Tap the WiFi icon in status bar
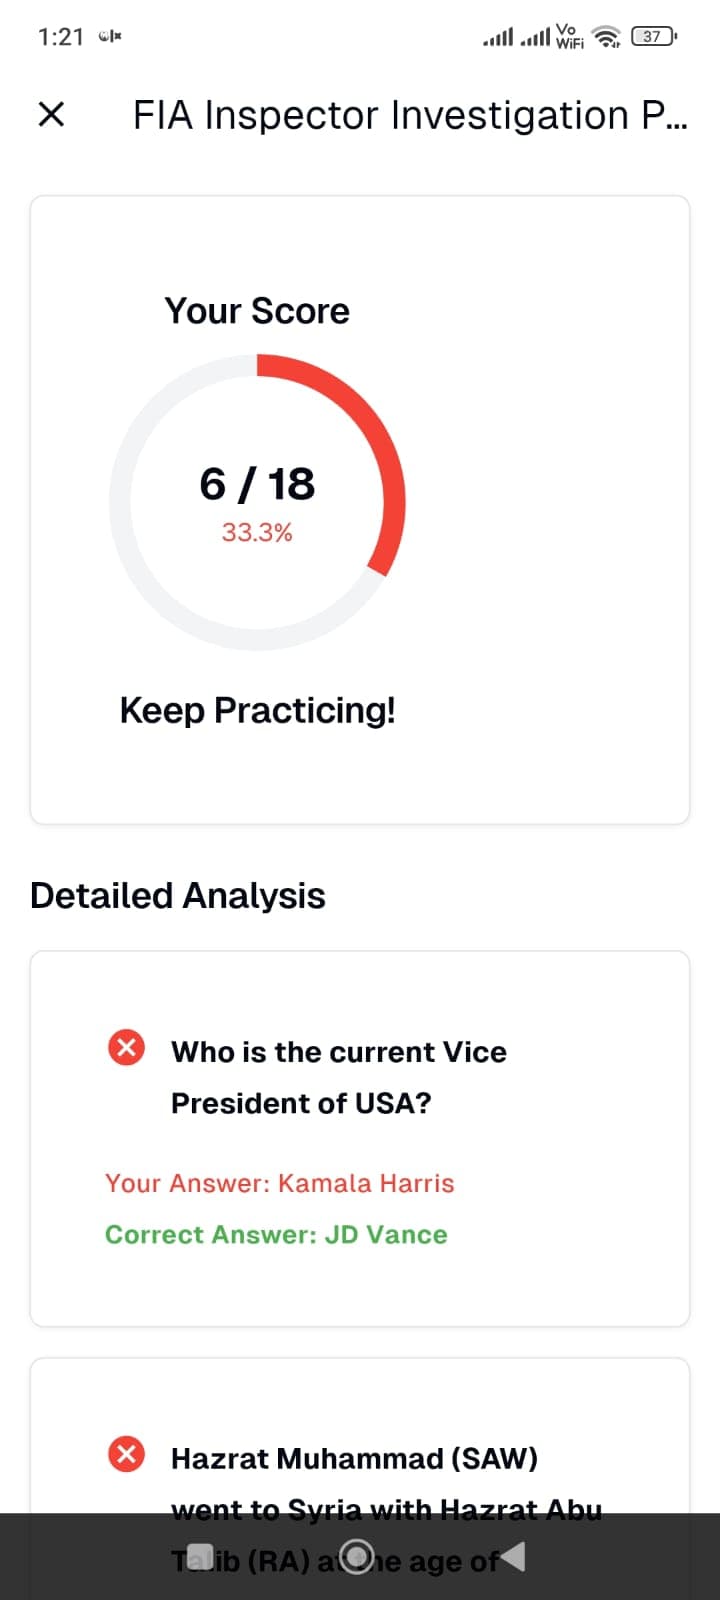Screen dimensions: 720x1600 (x=606, y=37)
